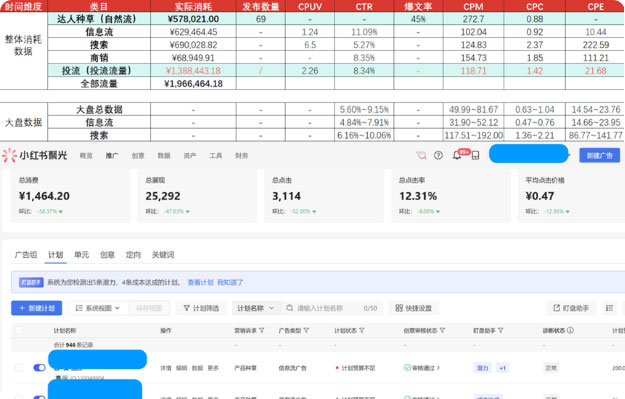The height and width of the screenshot is (399, 625).
Task: Filter the 广告类型 column via funnel icon
Action: coord(306,330)
